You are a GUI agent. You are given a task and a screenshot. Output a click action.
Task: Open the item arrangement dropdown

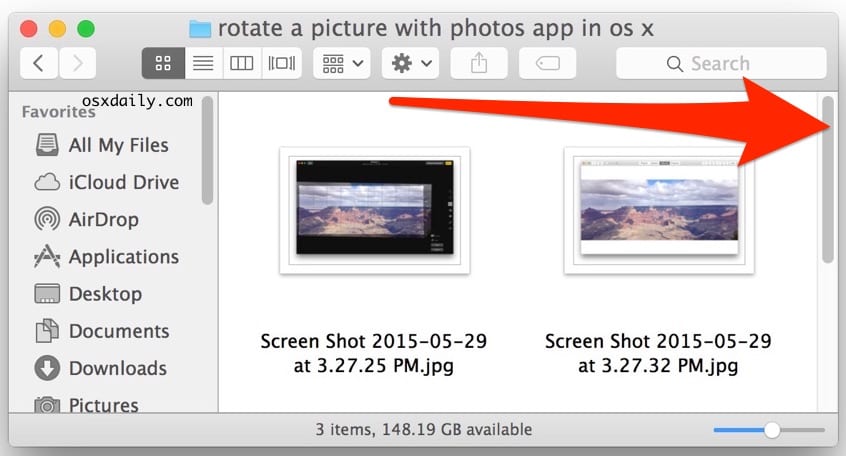(342, 64)
